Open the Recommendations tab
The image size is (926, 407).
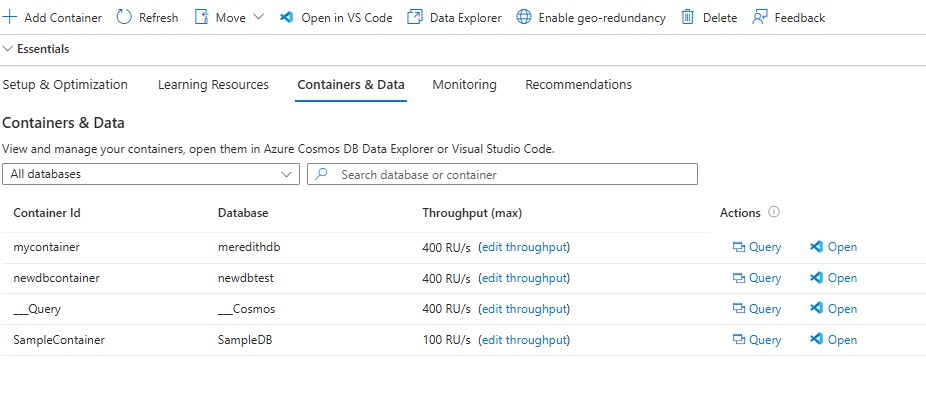tap(578, 84)
